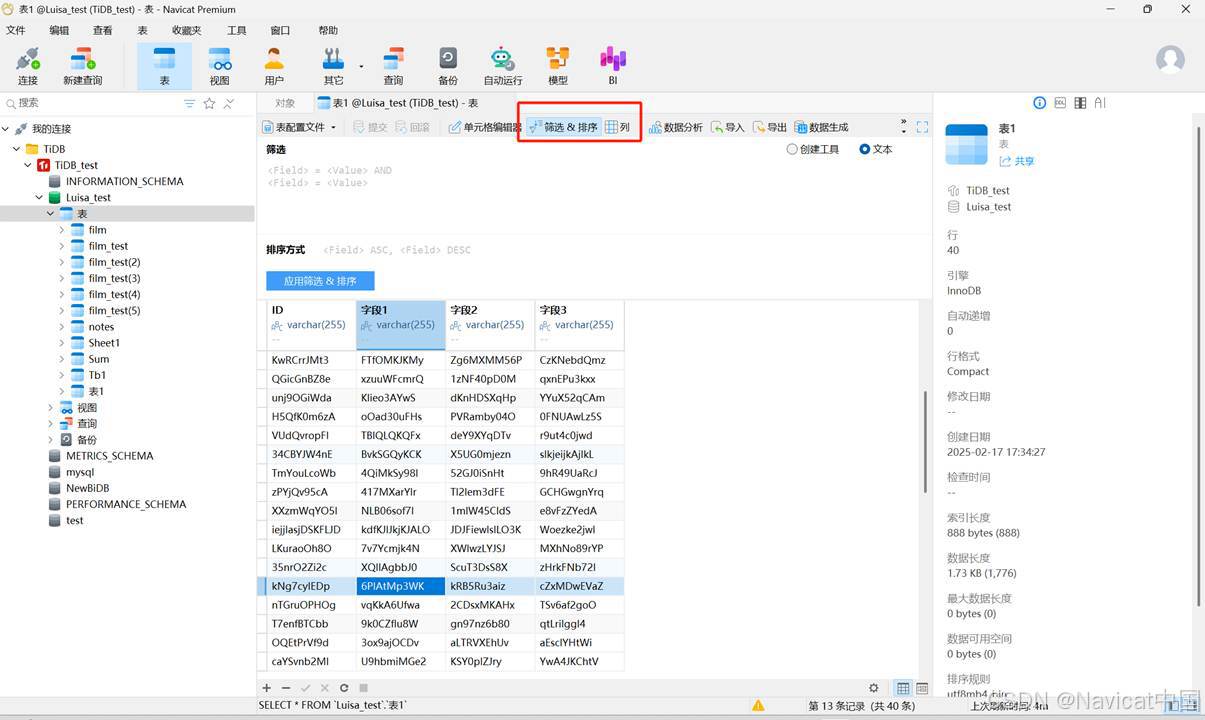The height and width of the screenshot is (720, 1205).
Task: Open the 收藏夹 menu
Action: pyautogui.click(x=186, y=30)
